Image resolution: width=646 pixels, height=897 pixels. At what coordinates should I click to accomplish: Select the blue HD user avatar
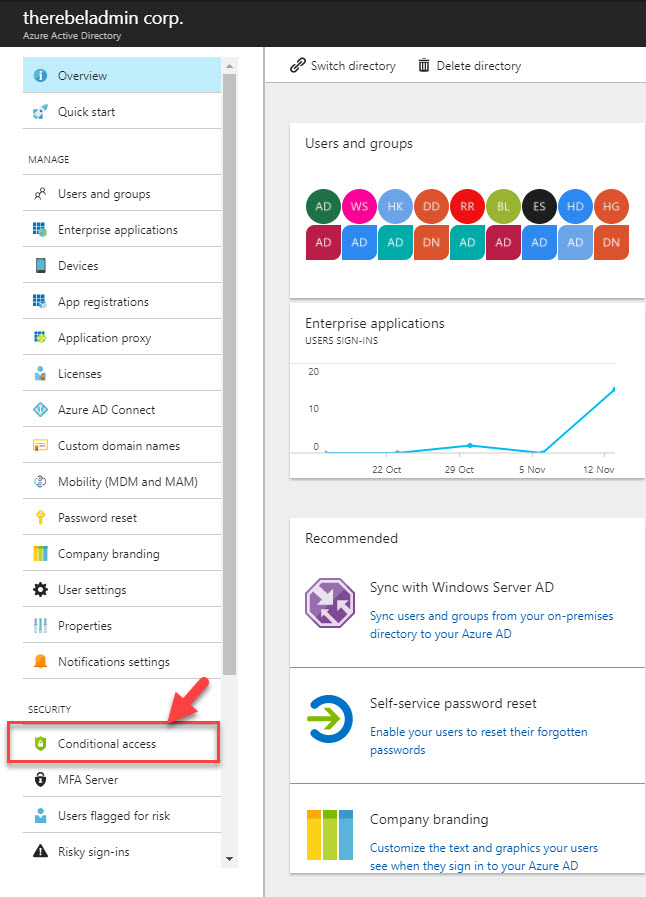(x=576, y=206)
